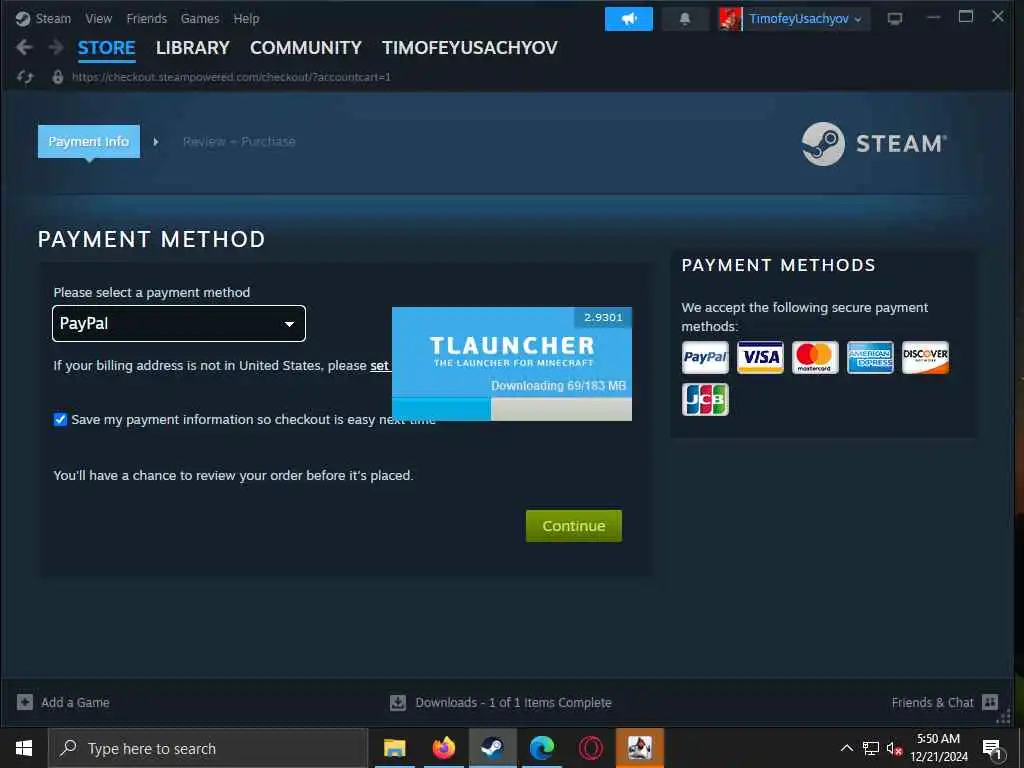The height and width of the screenshot is (768, 1024).
Task: Click the Downloads arrow icon
Action: (398, 703)
